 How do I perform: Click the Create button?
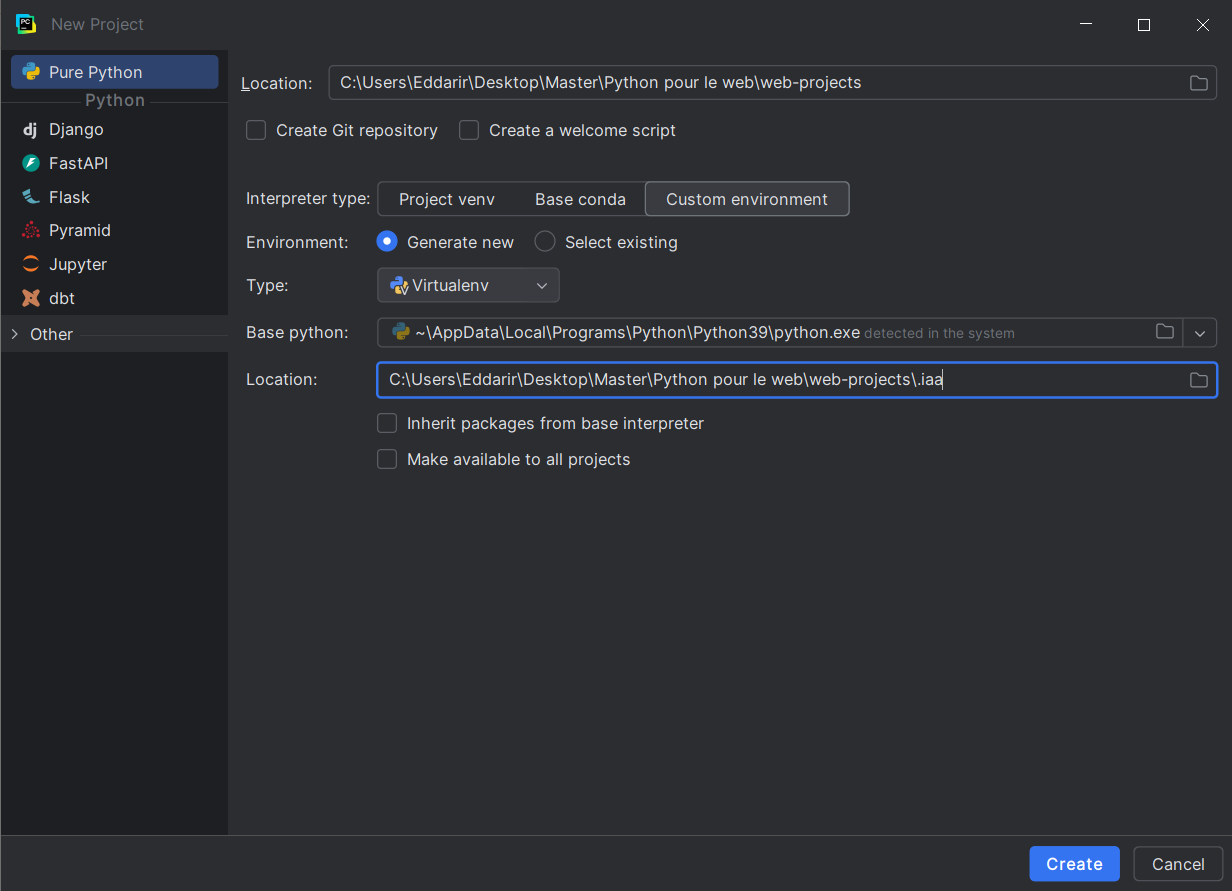1074,864
